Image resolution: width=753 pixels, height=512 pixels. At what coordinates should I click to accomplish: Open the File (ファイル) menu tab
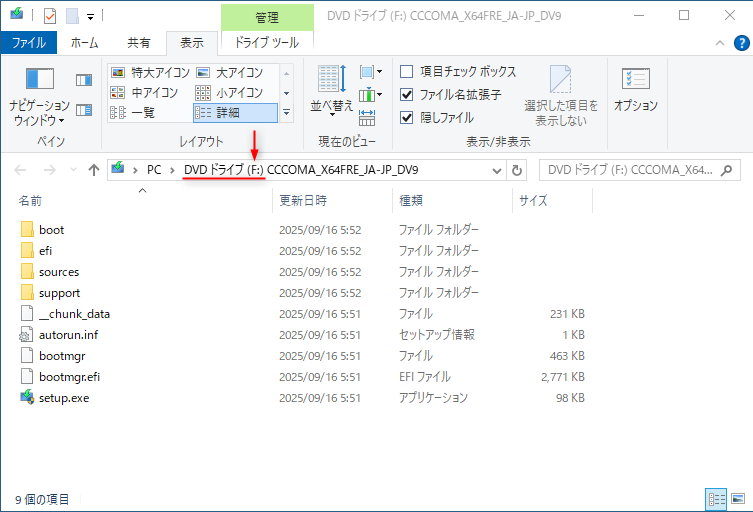28,43
